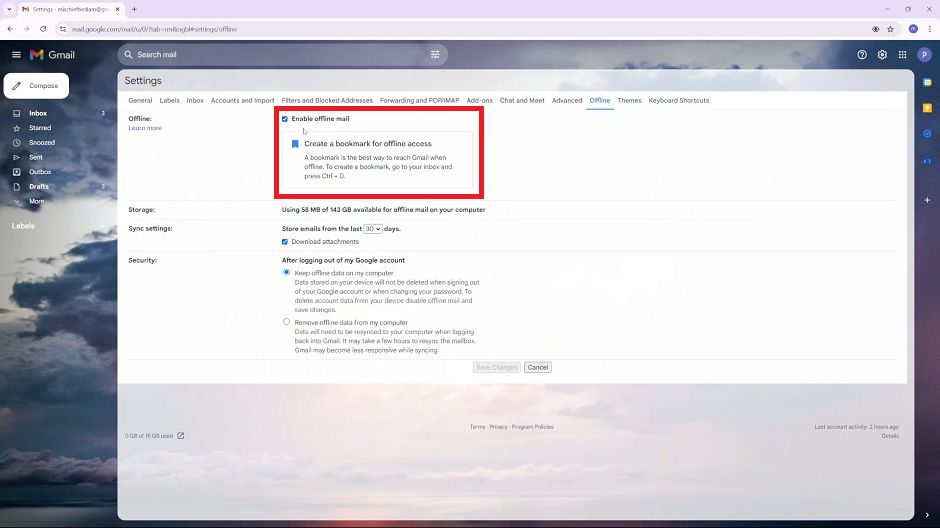Open the Chat and Meet tab

[522, 101]
